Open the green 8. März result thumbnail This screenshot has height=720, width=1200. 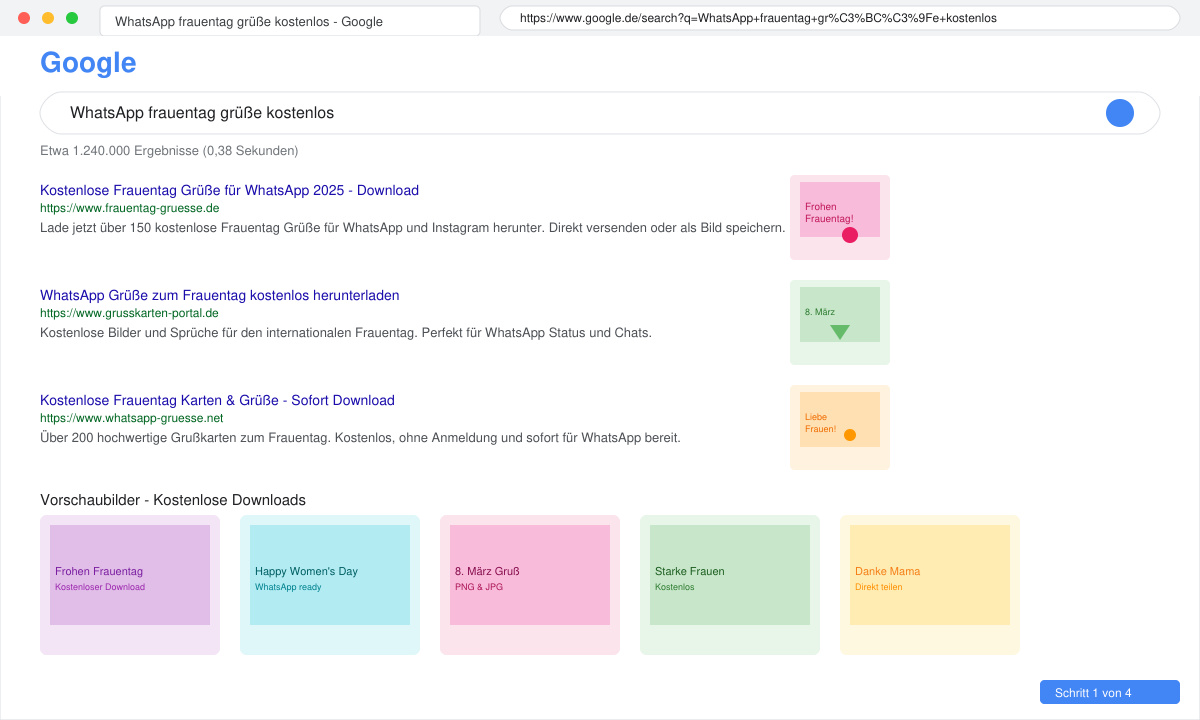point(840,323)
